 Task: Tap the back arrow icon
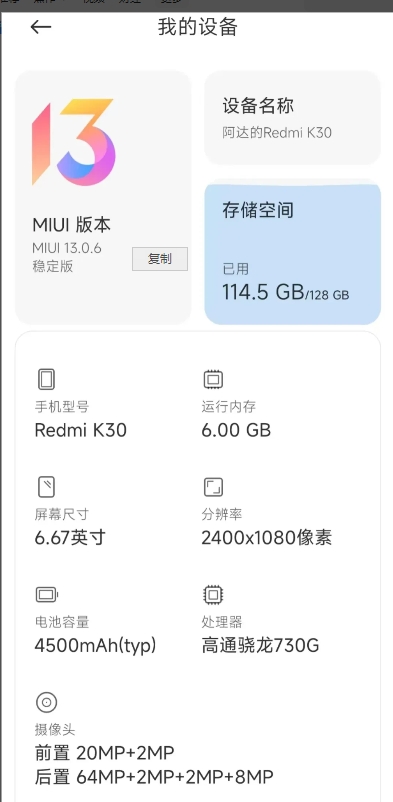pos(41,27)
